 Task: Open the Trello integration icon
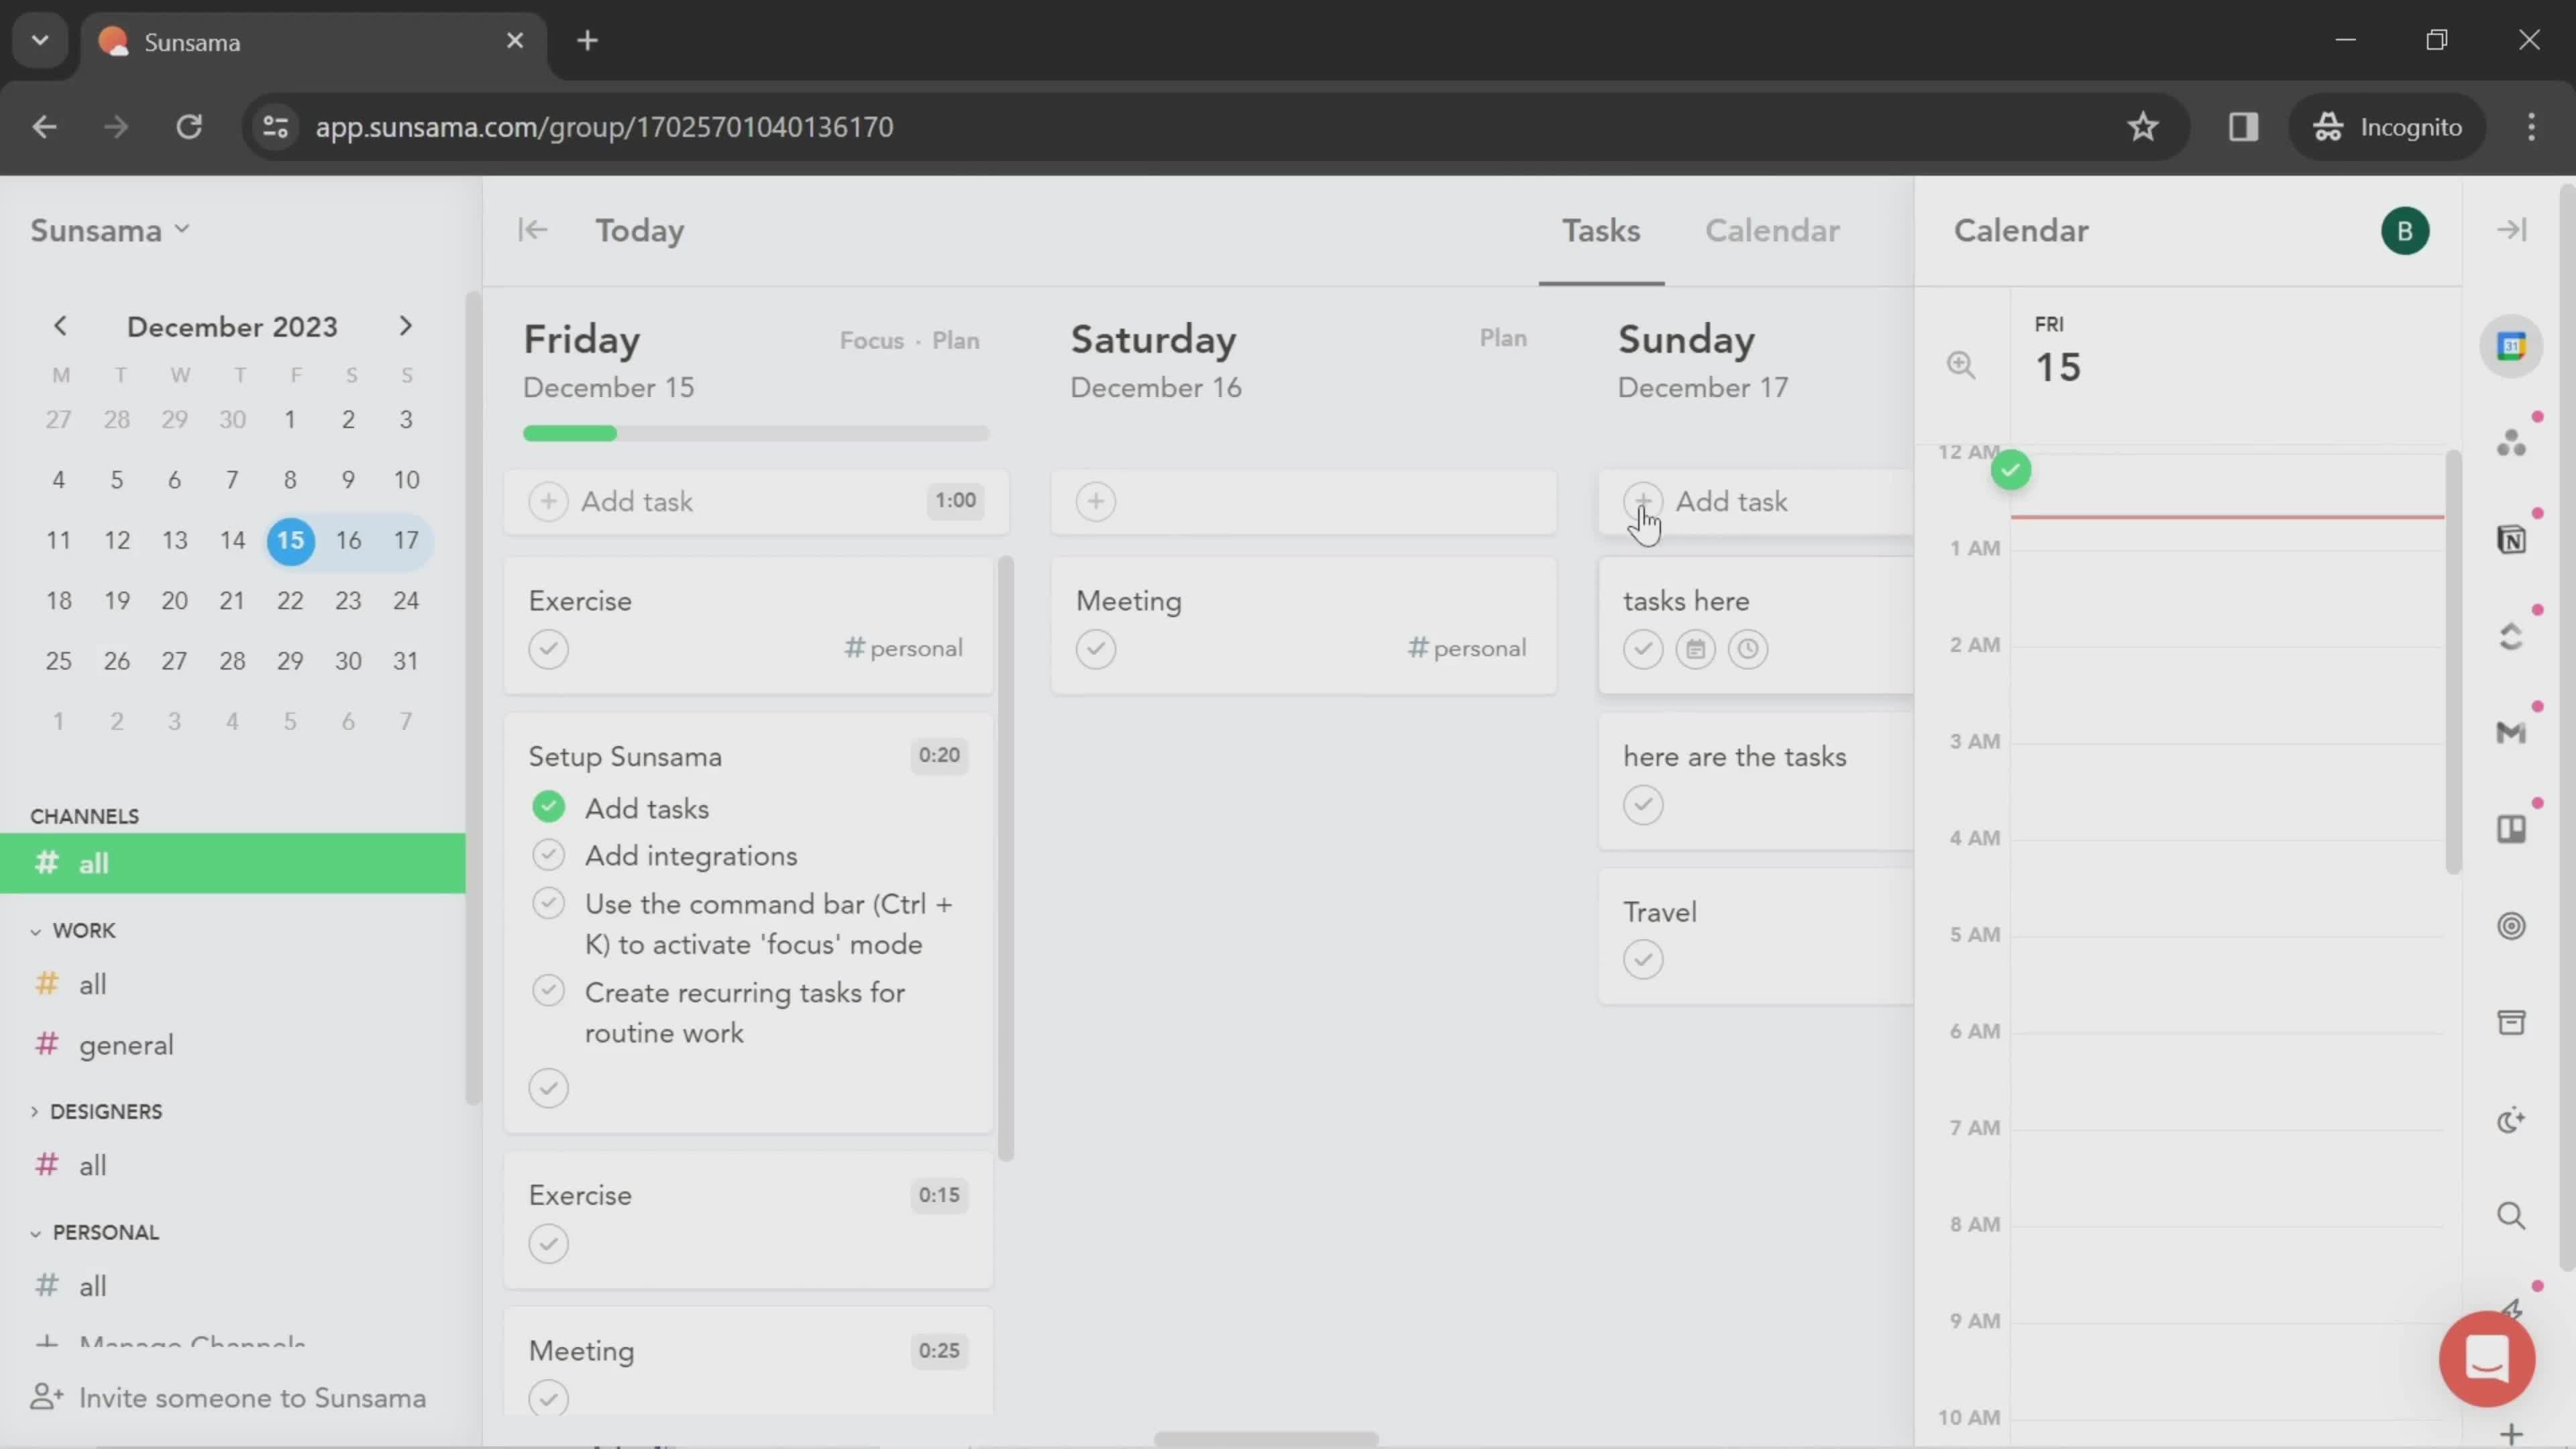2511,829
